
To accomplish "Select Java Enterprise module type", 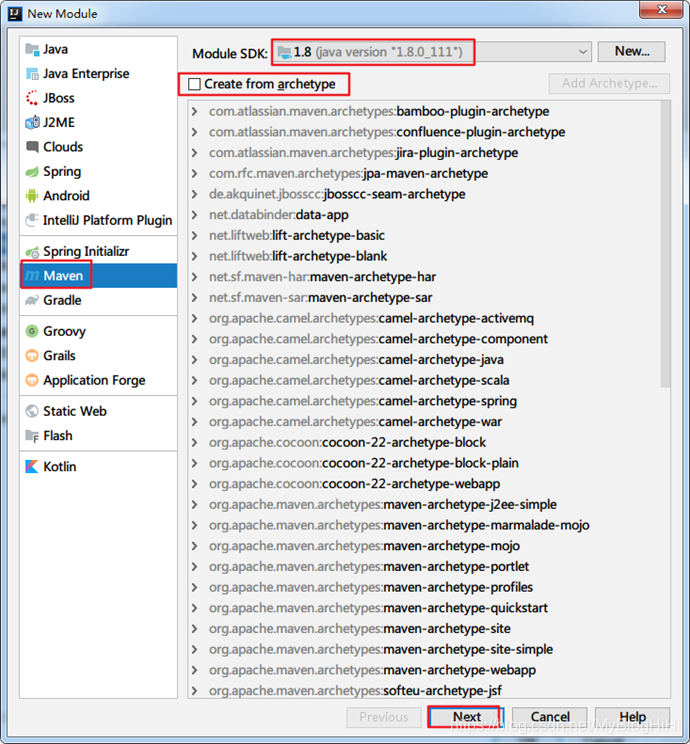I will click(98, 74).
